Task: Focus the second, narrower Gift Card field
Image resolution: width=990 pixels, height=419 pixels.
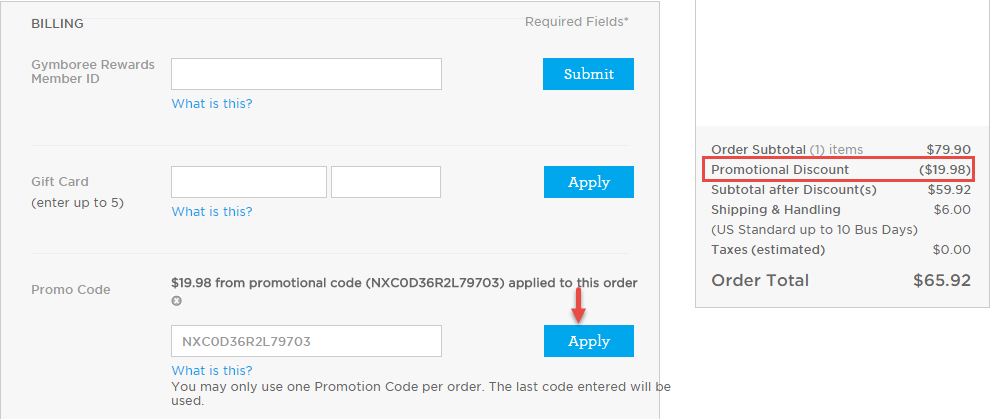Action: (x=386, y=182)
